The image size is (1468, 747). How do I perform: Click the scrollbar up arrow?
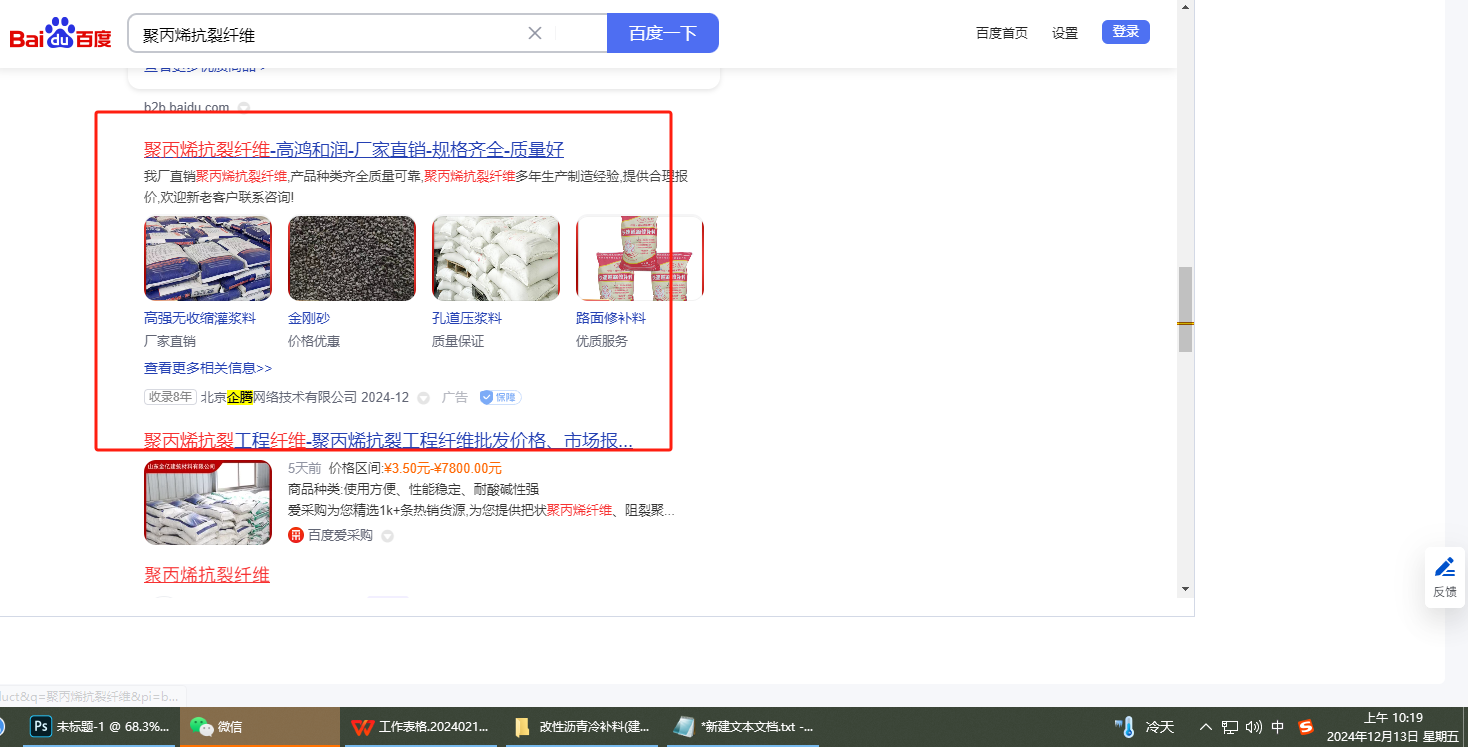pyautogui.click(x=1185, y=7)
